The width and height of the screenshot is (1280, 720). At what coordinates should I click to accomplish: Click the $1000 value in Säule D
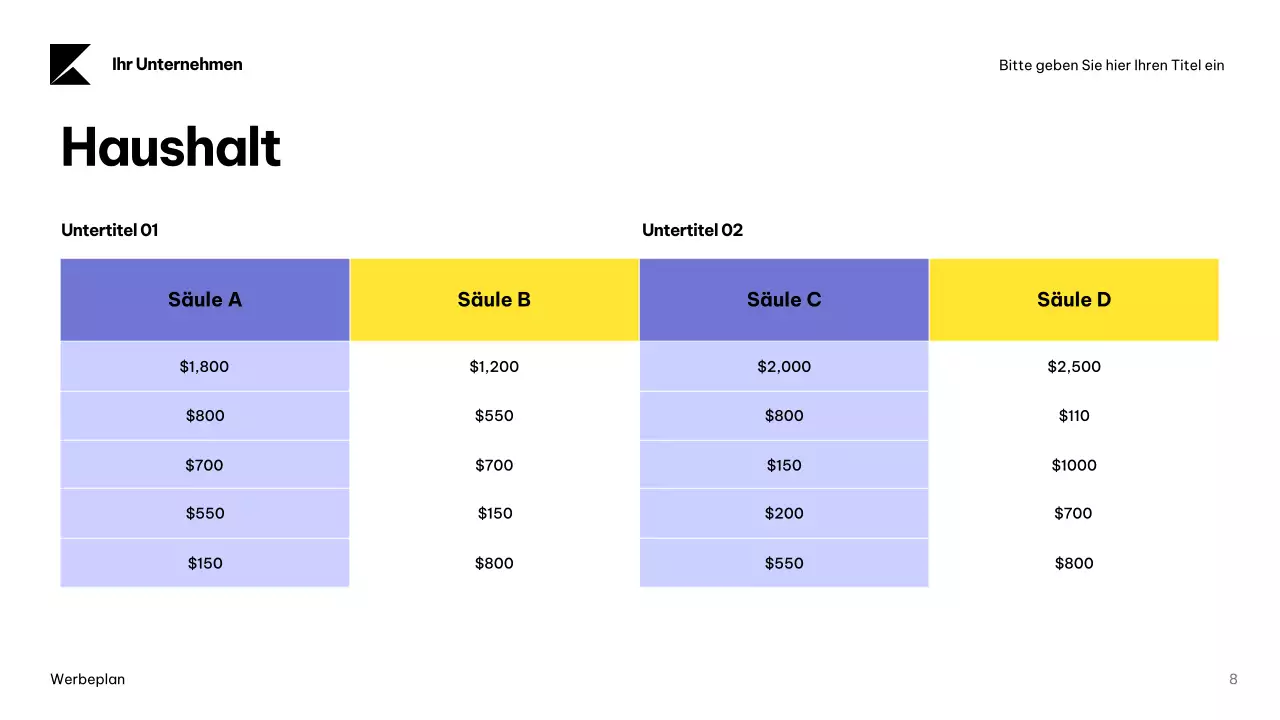[x=1074, y=465]
